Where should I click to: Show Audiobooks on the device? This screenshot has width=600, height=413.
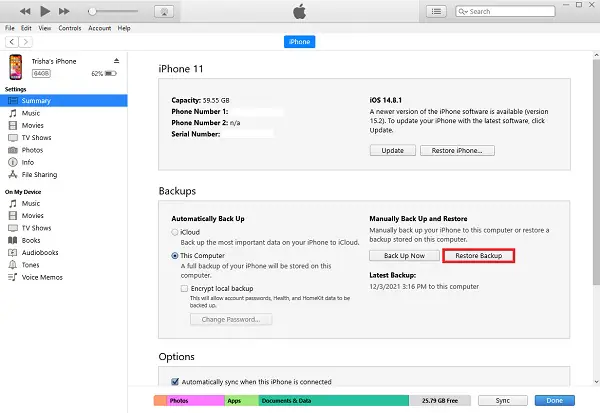coord(38,252)
